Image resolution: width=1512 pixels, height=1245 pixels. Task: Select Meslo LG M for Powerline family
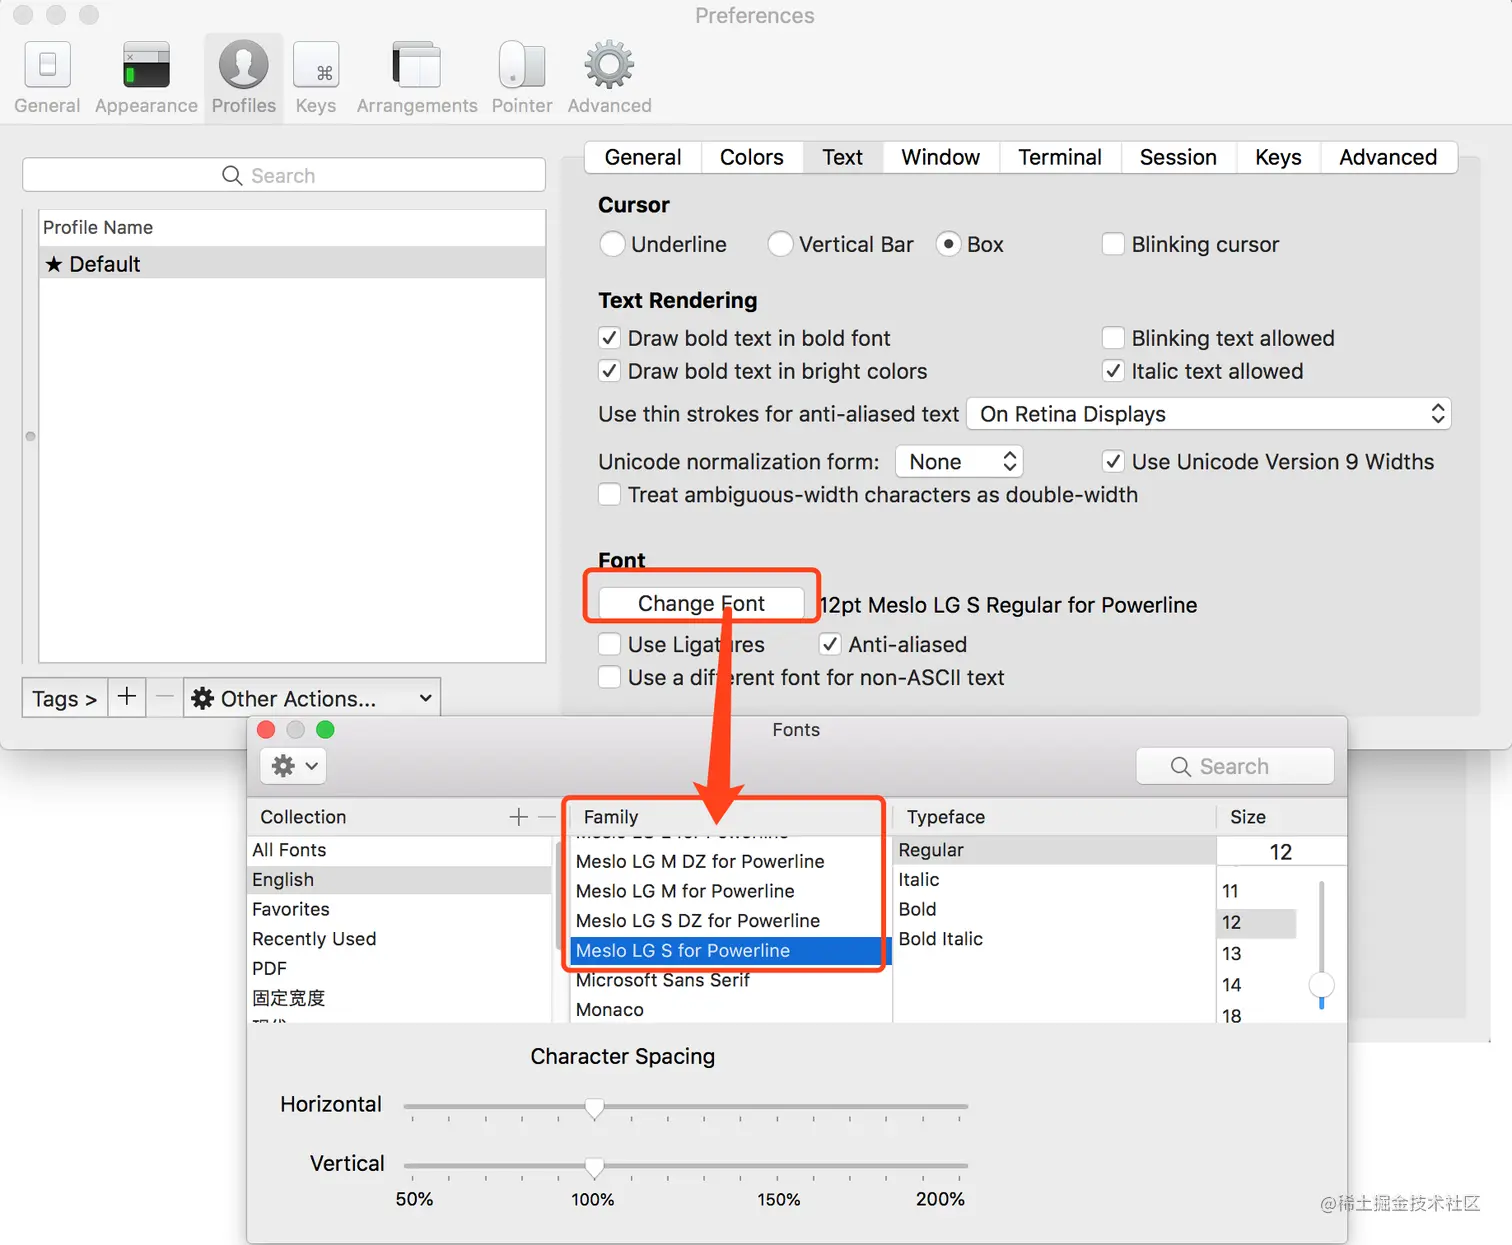[x=730, y=891]
